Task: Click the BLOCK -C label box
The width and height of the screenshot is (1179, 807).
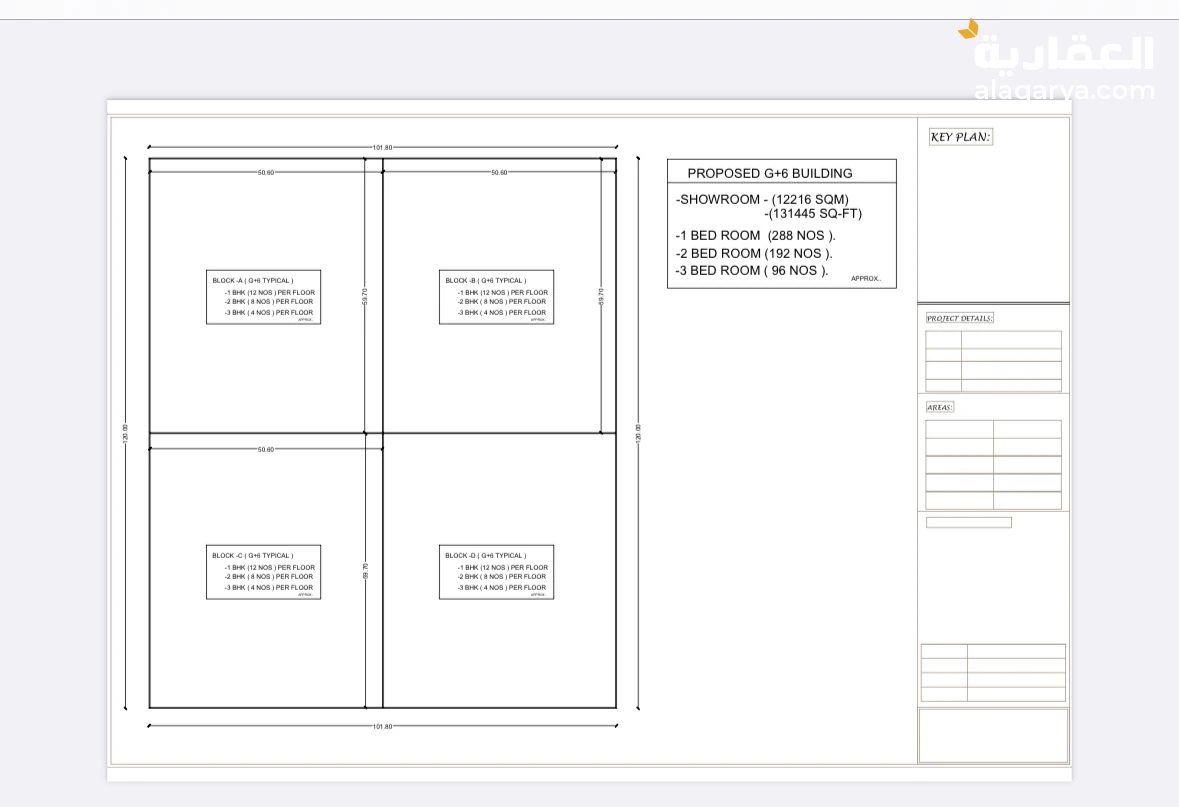Action: pos(263,572)
